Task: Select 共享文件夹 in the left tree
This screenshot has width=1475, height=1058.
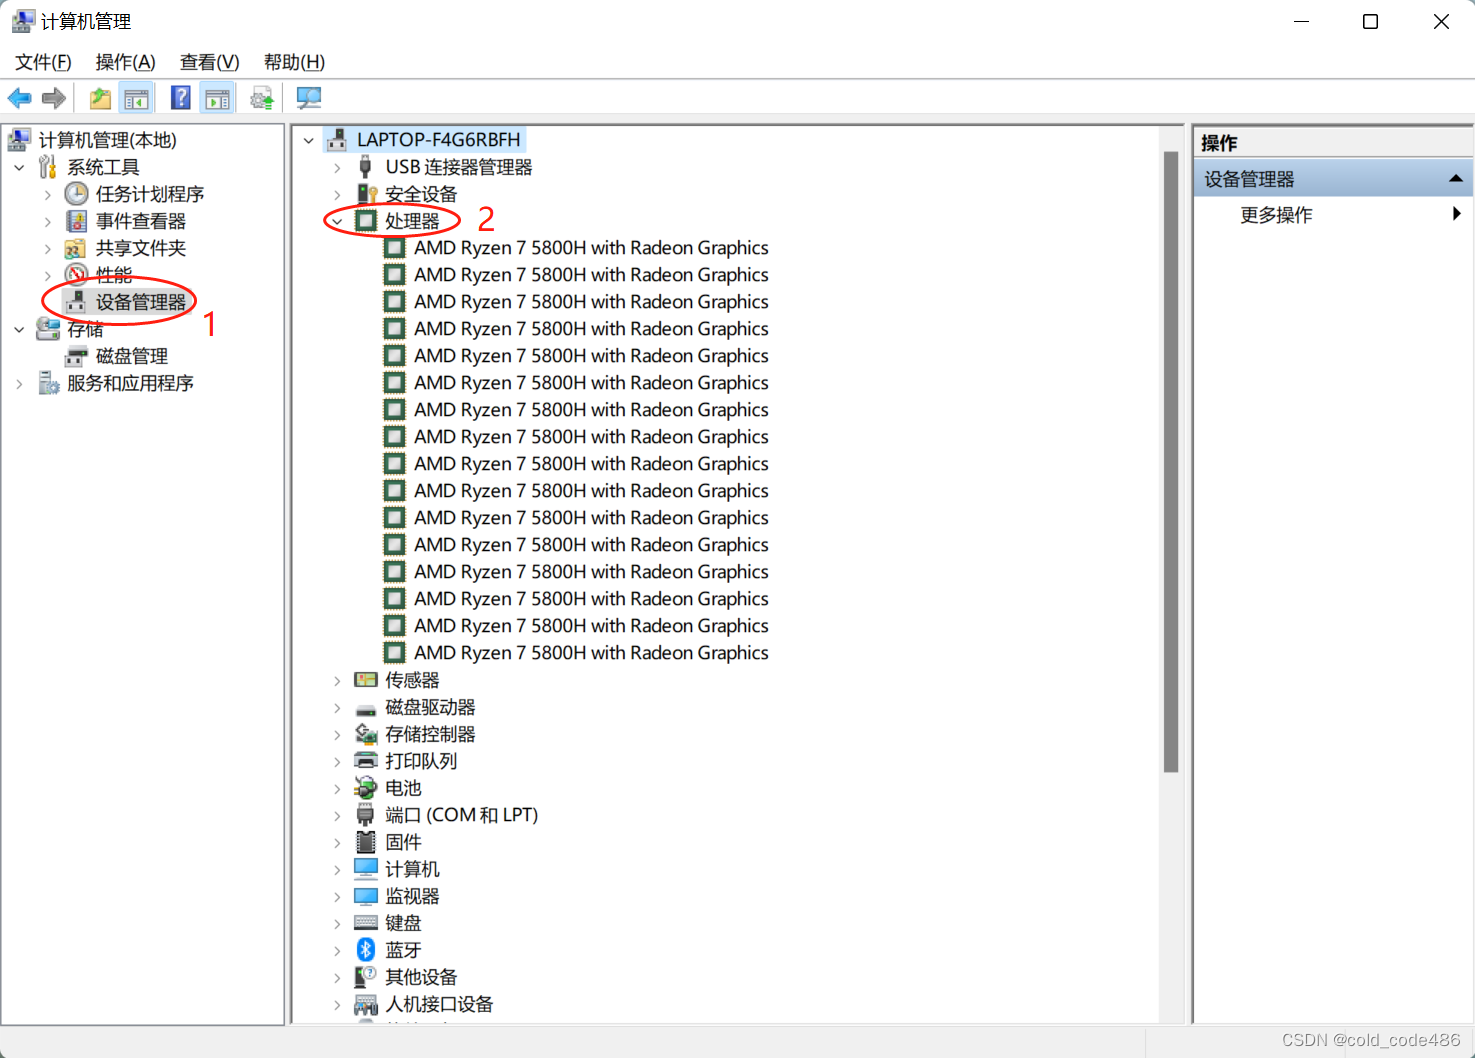Action: (x=141, y=248)
